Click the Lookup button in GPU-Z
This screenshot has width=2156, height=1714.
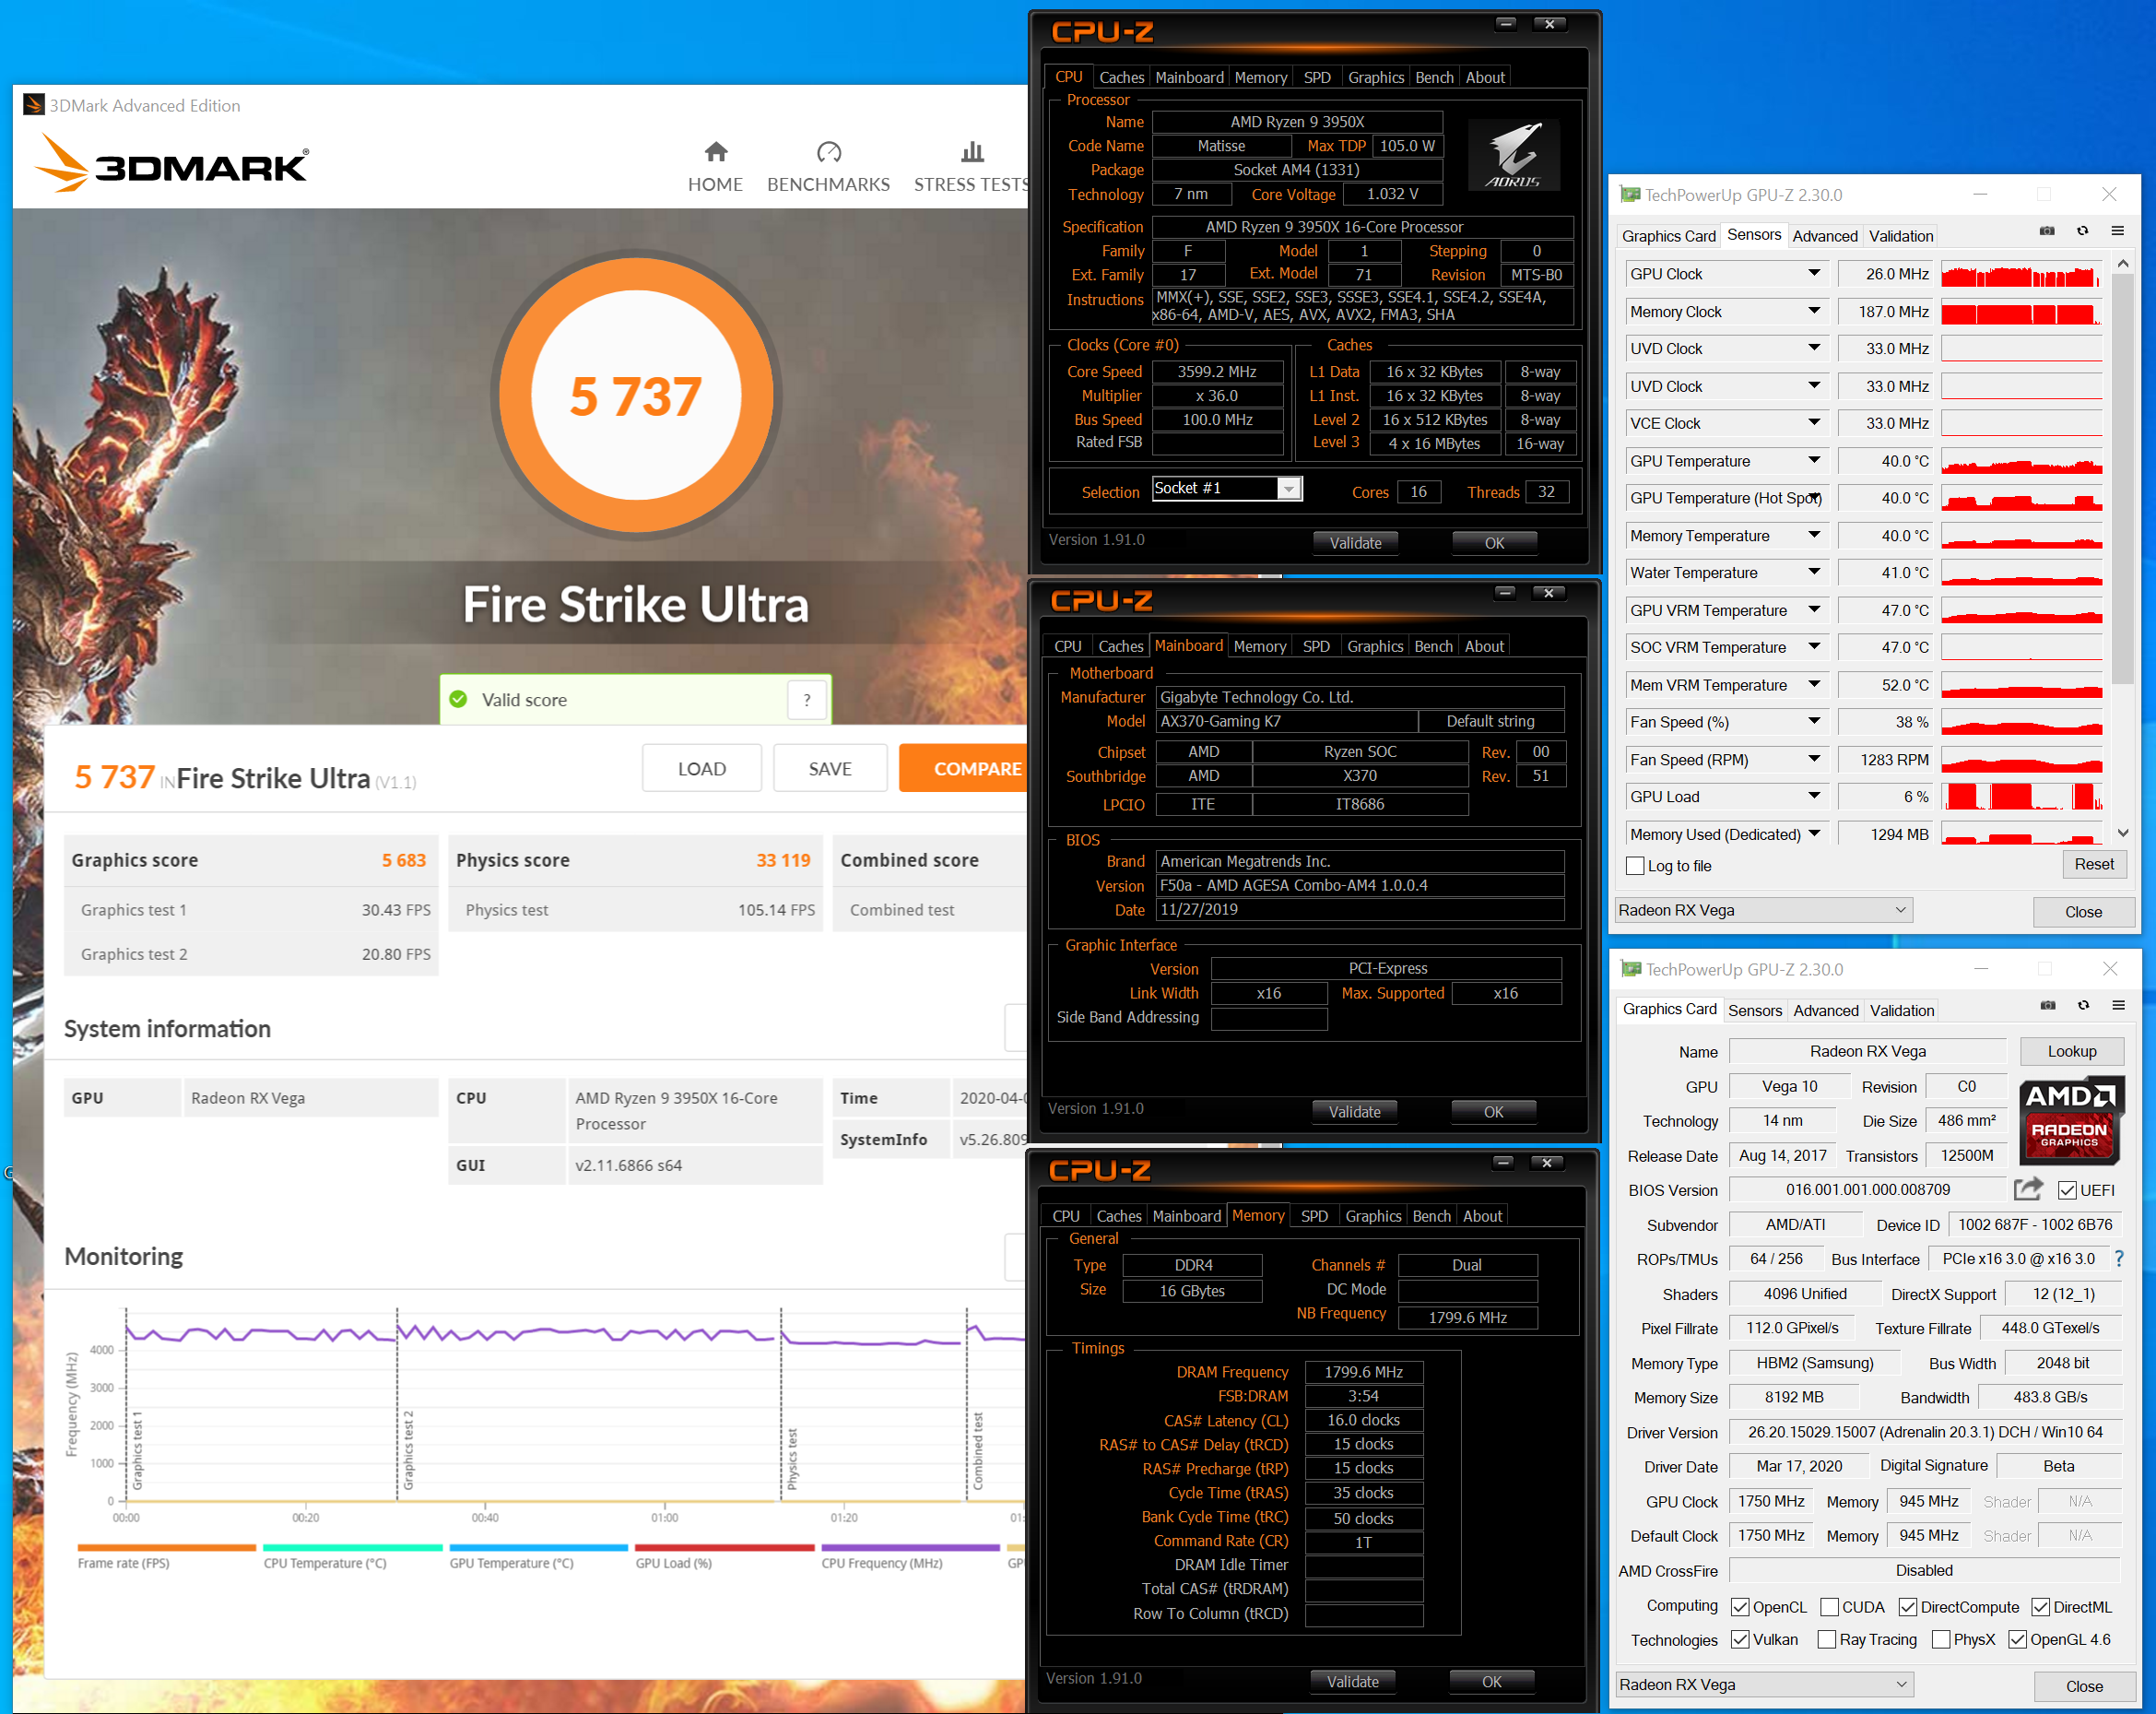[2071, 1051]
